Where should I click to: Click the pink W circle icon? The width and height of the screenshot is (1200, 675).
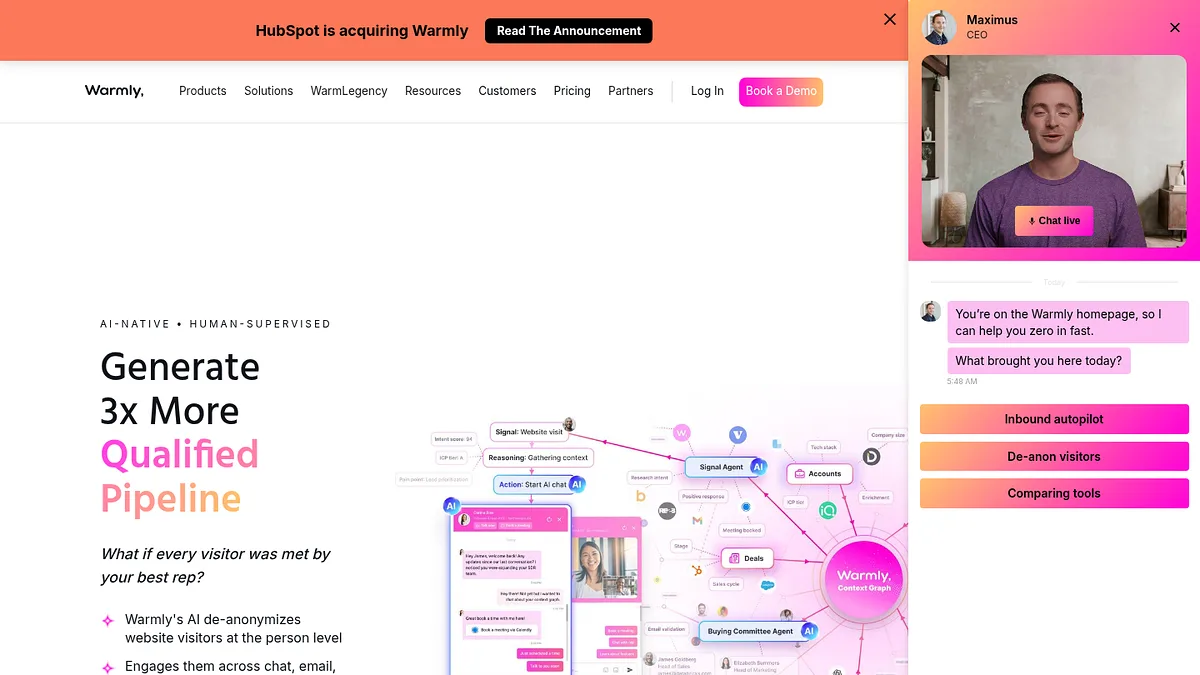tap(682, 433)
